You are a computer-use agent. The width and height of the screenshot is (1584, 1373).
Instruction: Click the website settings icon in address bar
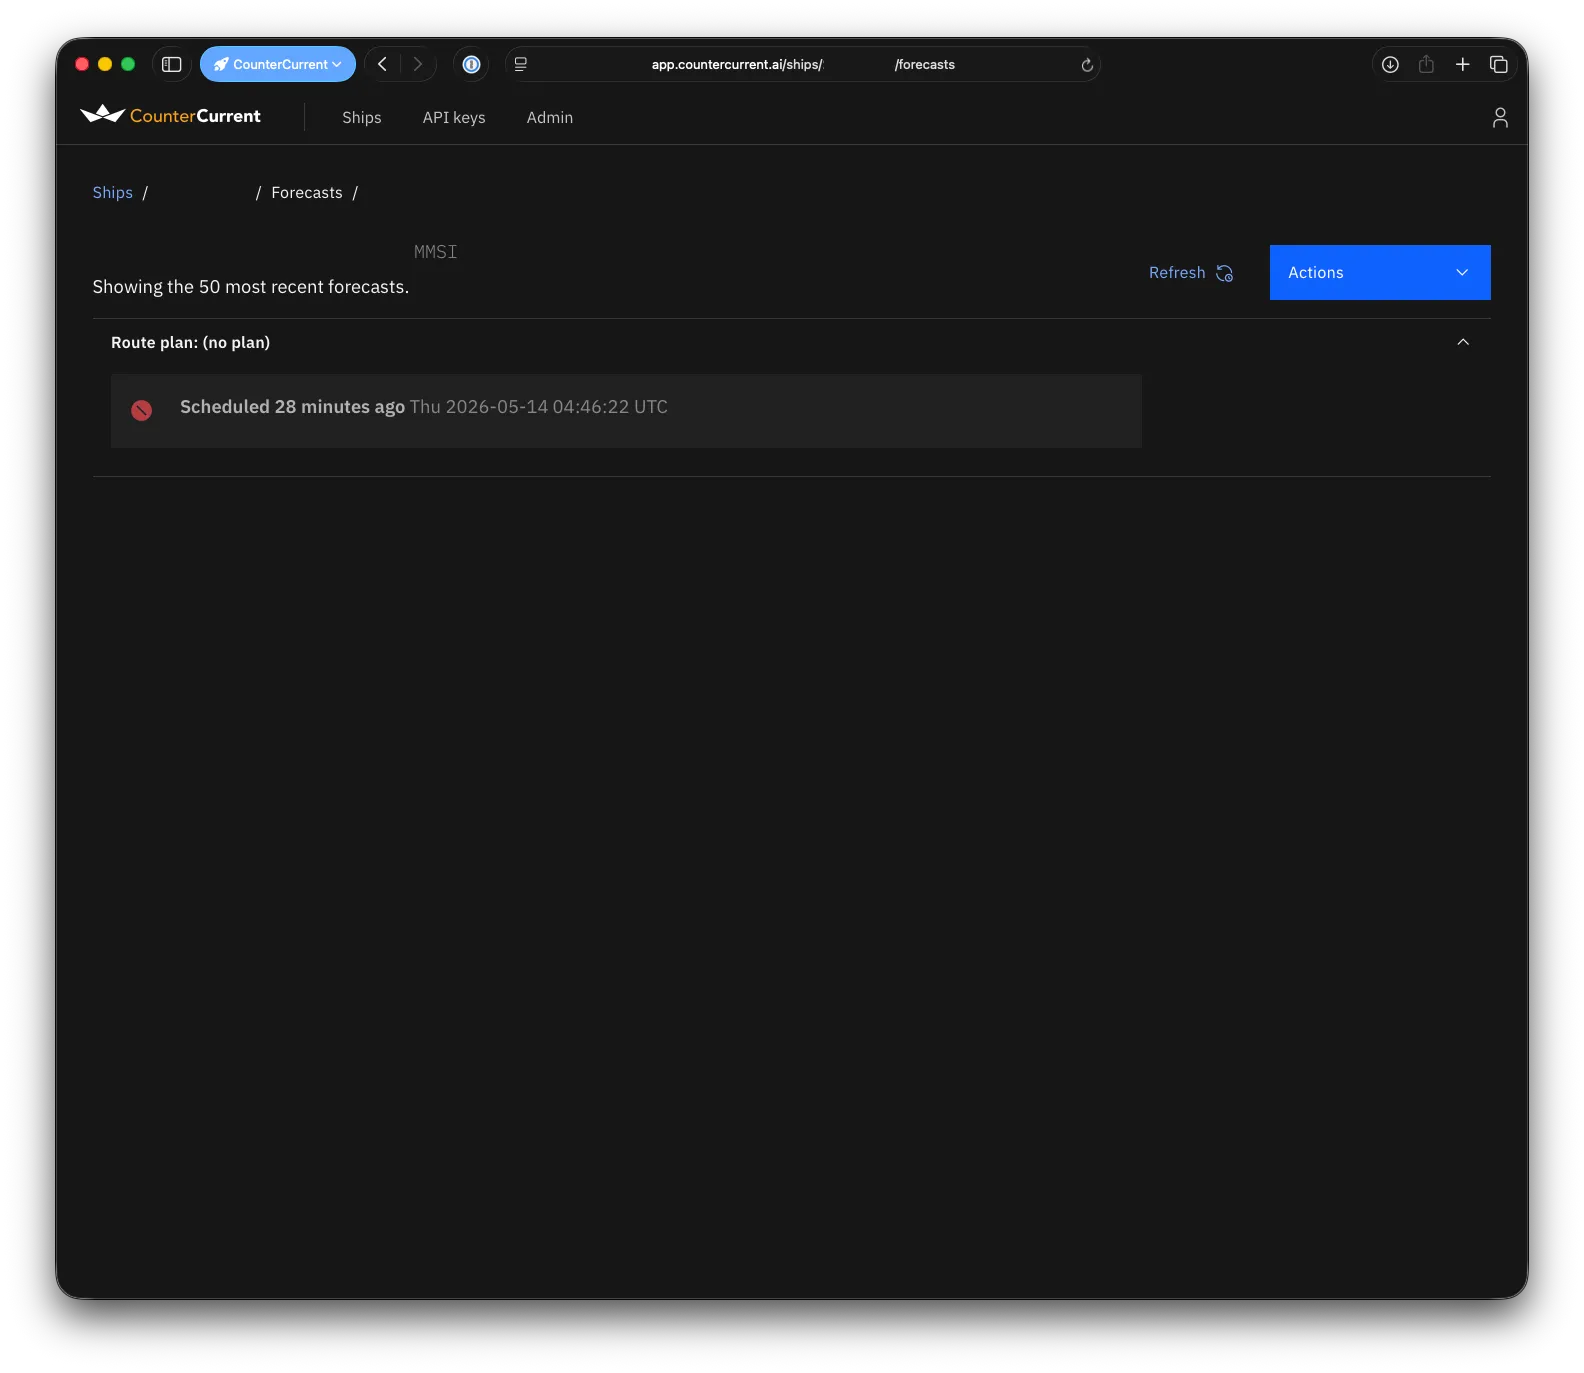(x=520, y=64)
